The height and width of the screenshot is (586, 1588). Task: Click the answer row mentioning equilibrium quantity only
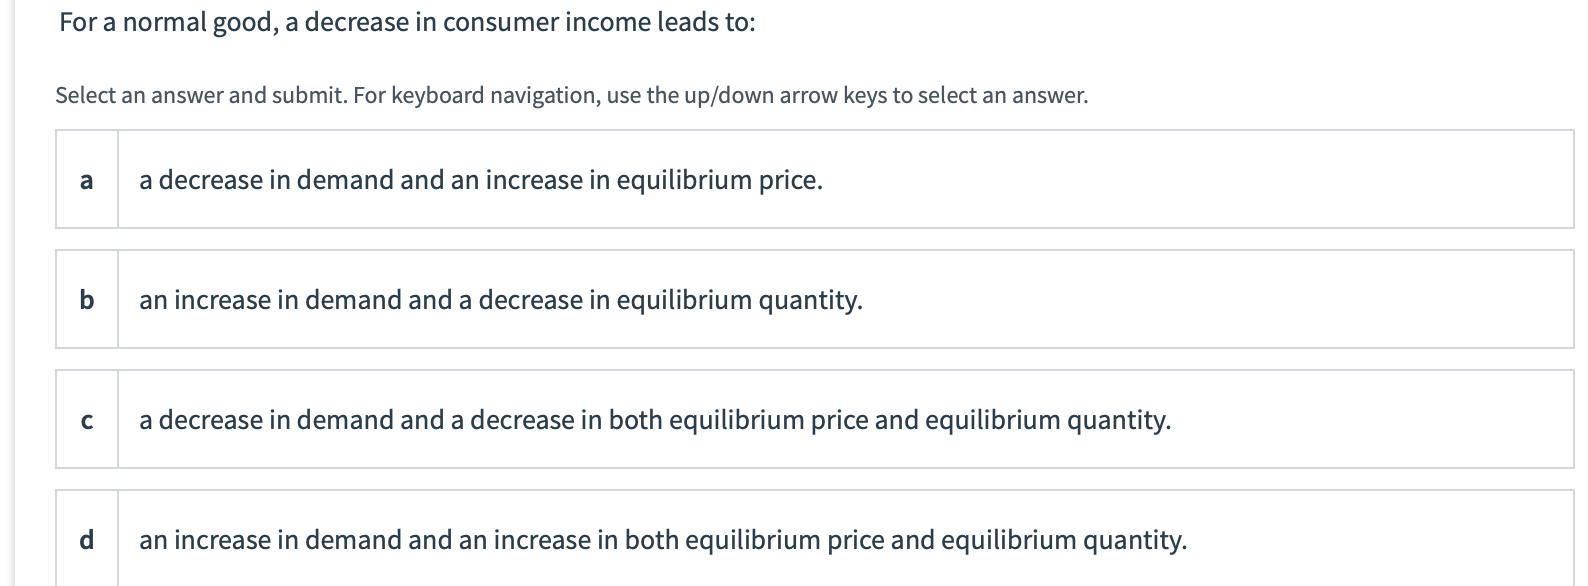coord(500,299)
